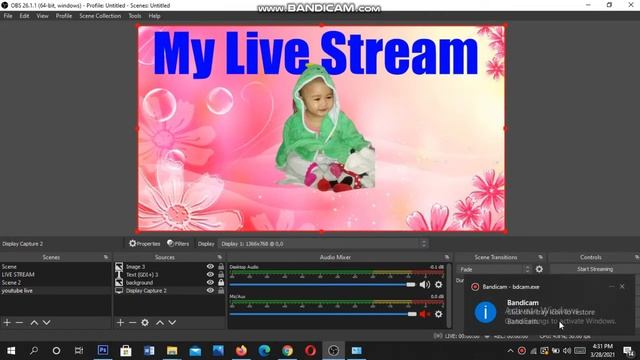Open Microsoft Edge from the taskbar
This screenshot has width=640, height=360.
pyautogui.click(x=264, y=350)
